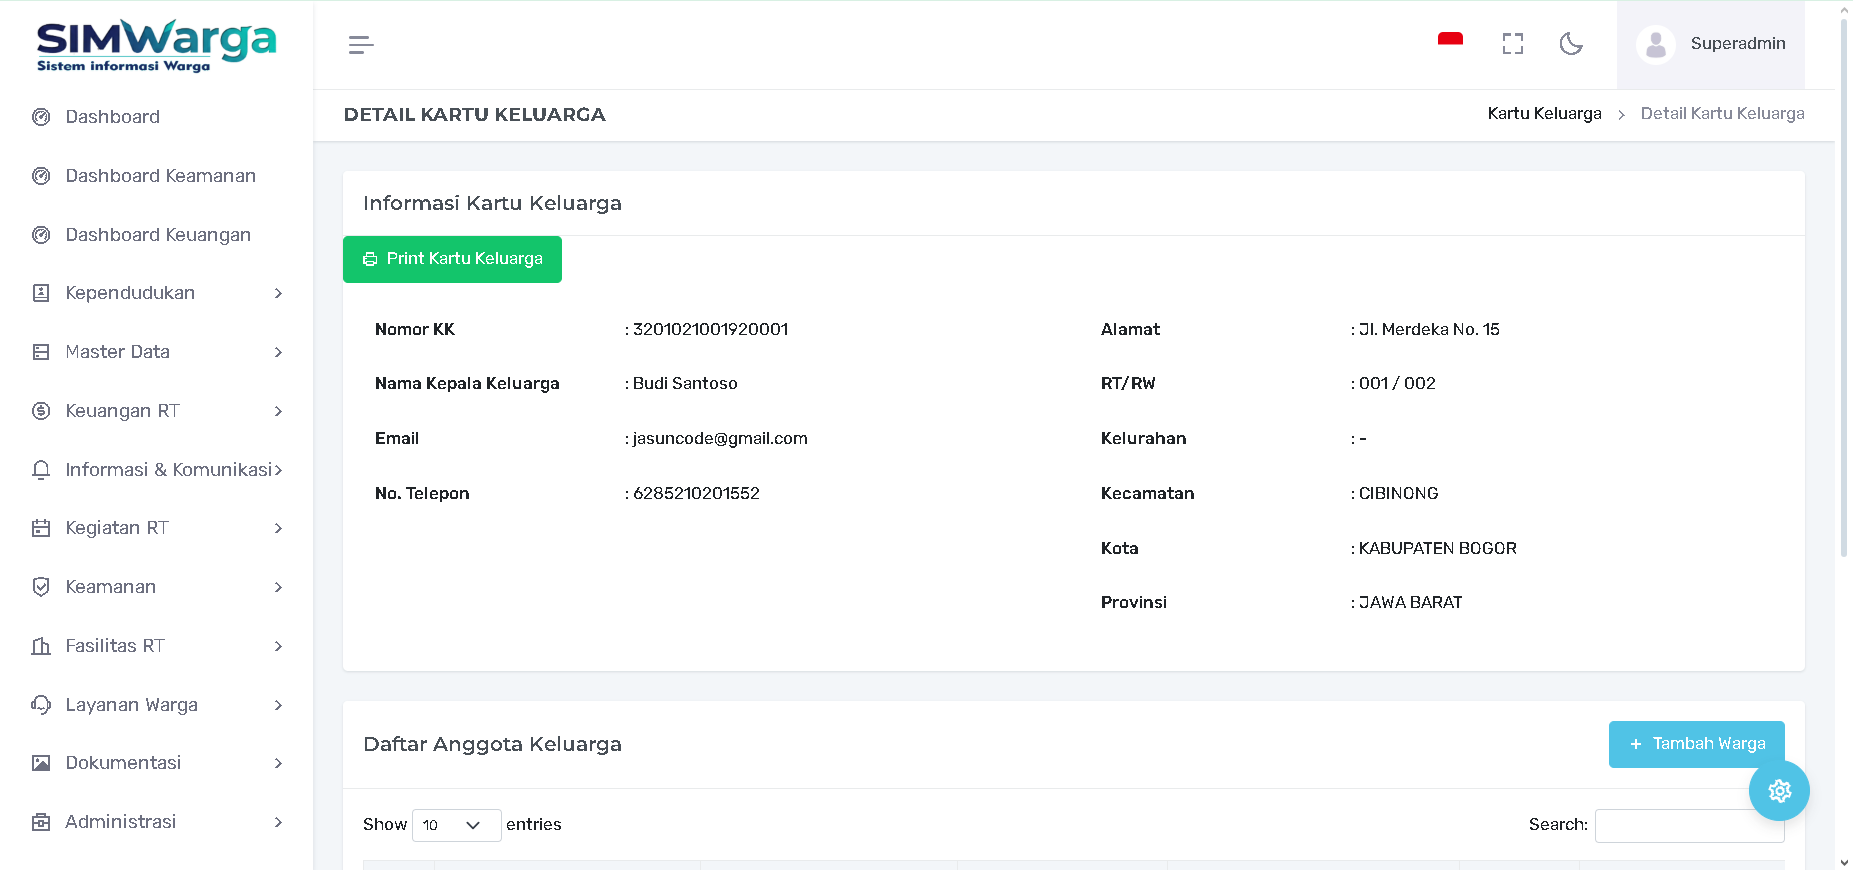Click the Indonesian flag language icon
Image resolution: width=1853 pixels, height=870 pixels.
point(1450,42)
